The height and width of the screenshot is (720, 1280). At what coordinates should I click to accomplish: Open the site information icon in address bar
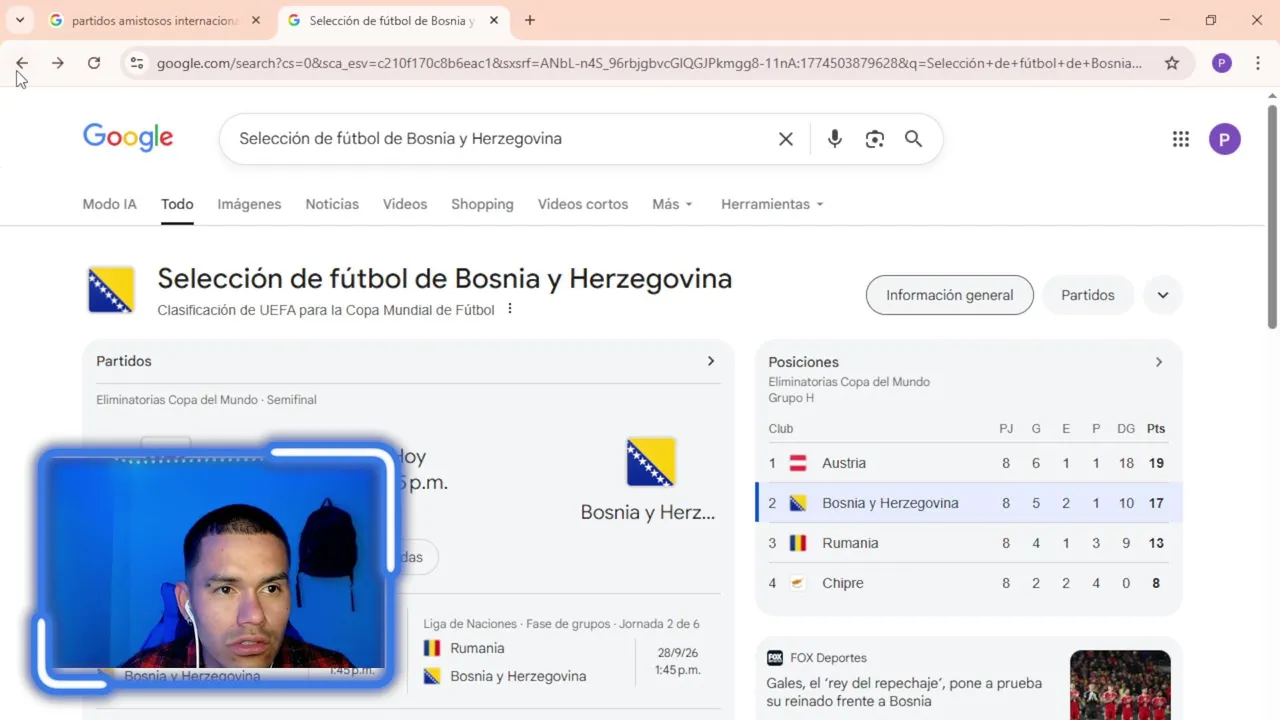(x=137, y=63)
